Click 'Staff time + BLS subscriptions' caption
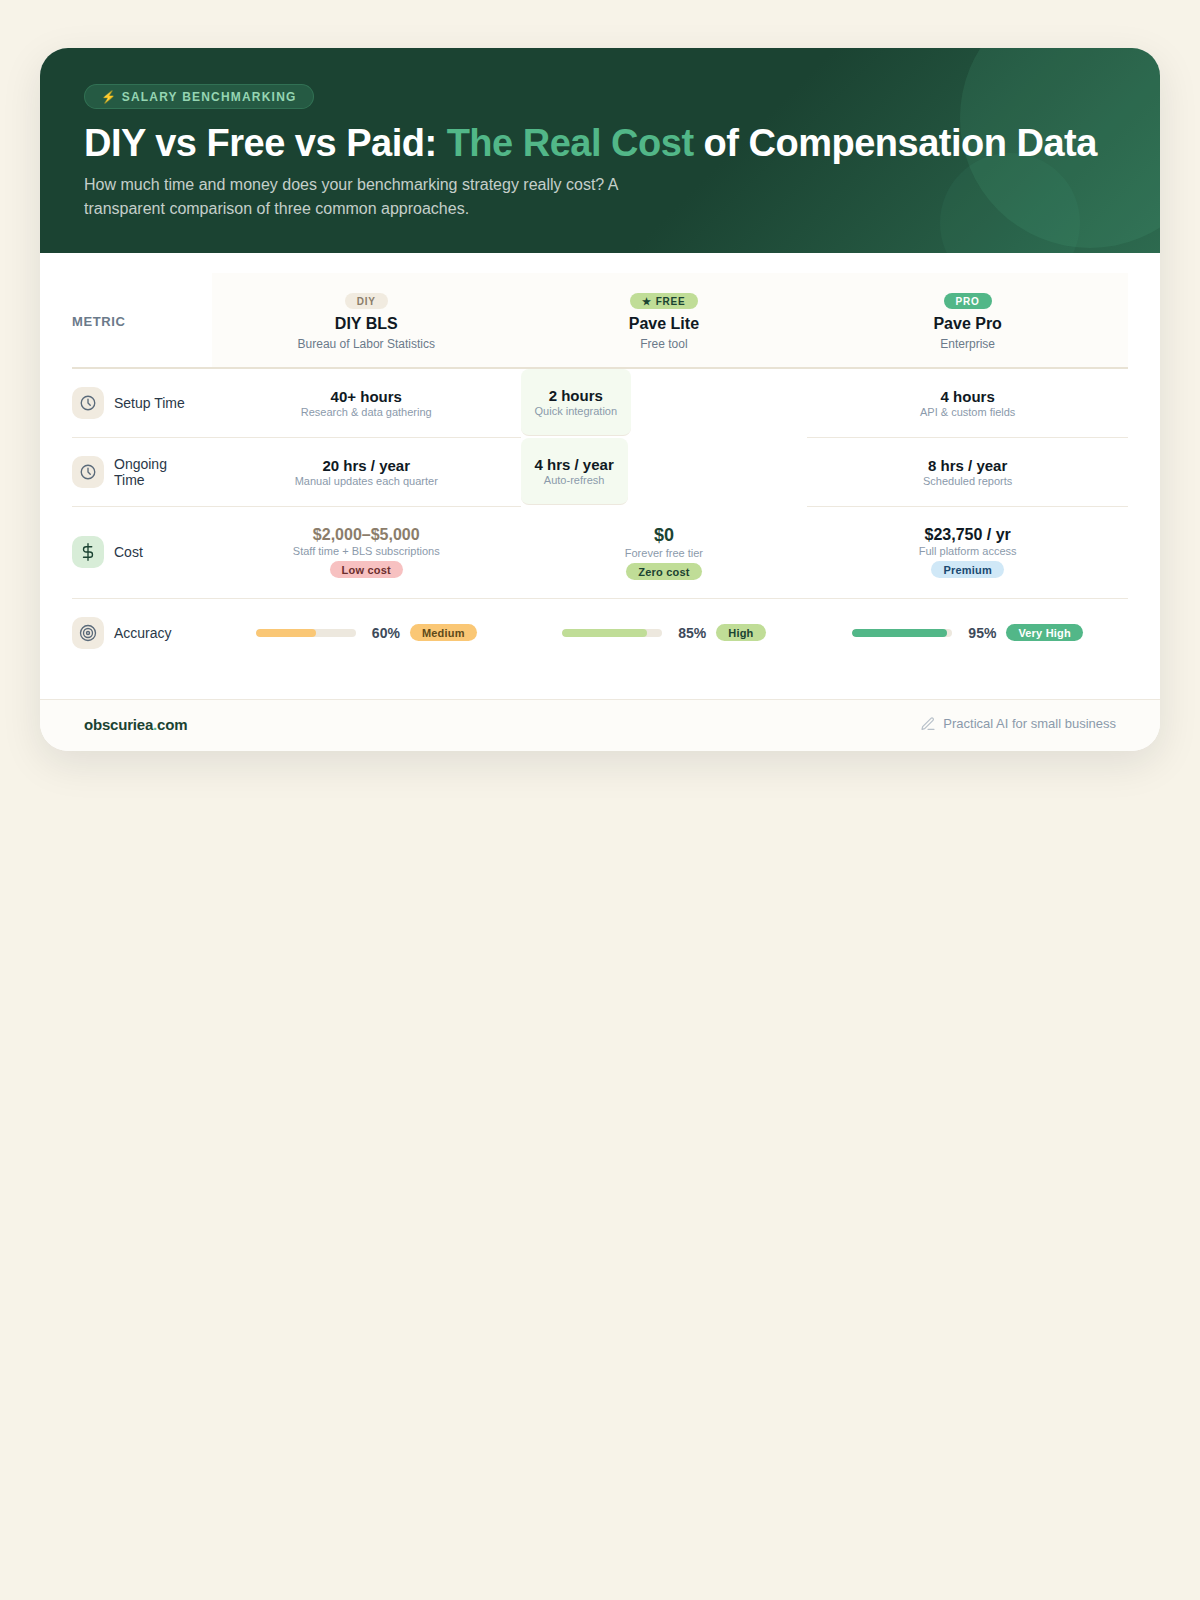The image size is (1200, 1600). pyautogui.click(x=366, y=551)
